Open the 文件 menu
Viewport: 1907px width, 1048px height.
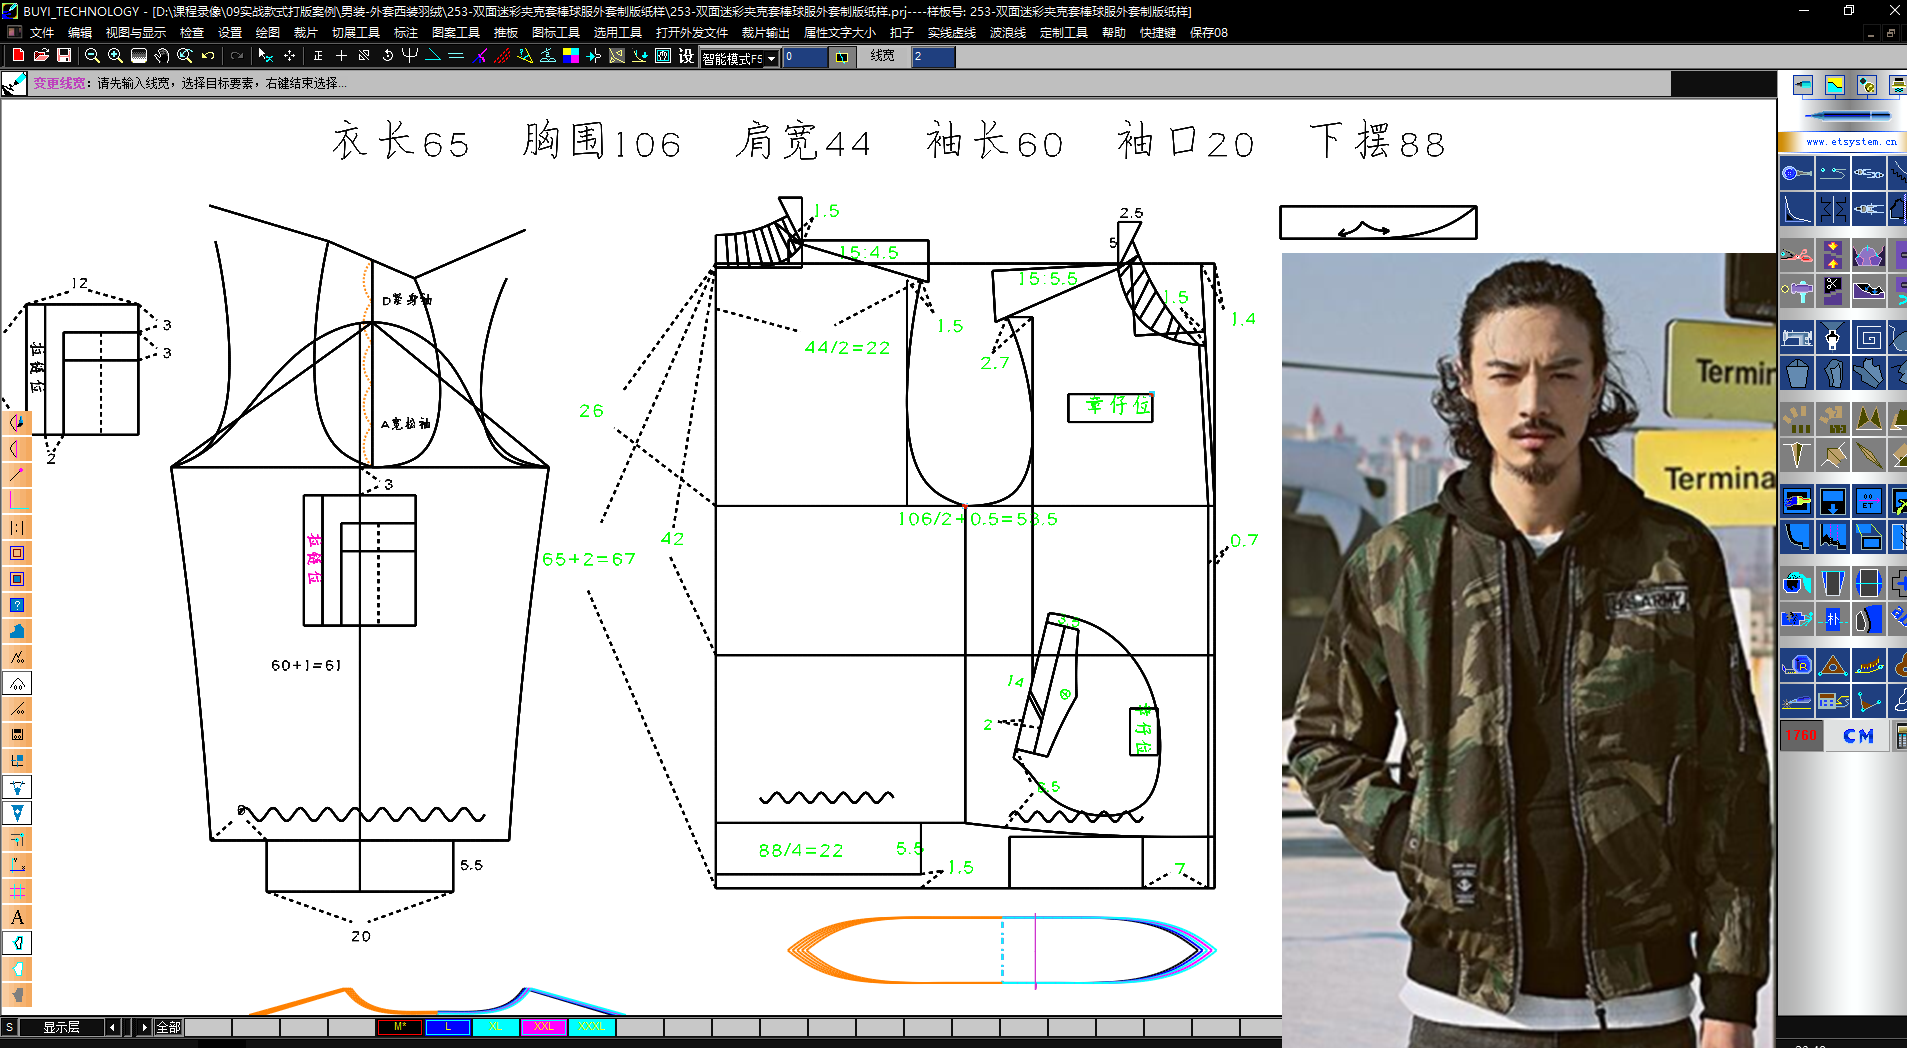click(40, 32)
